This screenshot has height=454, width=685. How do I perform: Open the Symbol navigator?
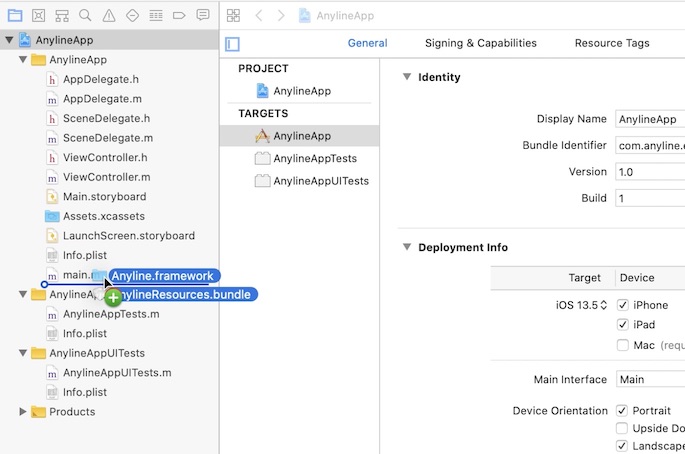coord(62,15)
